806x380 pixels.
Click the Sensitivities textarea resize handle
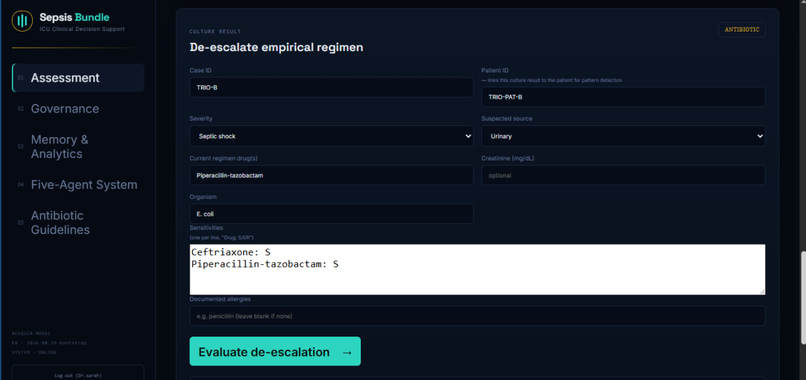(762, 292)
